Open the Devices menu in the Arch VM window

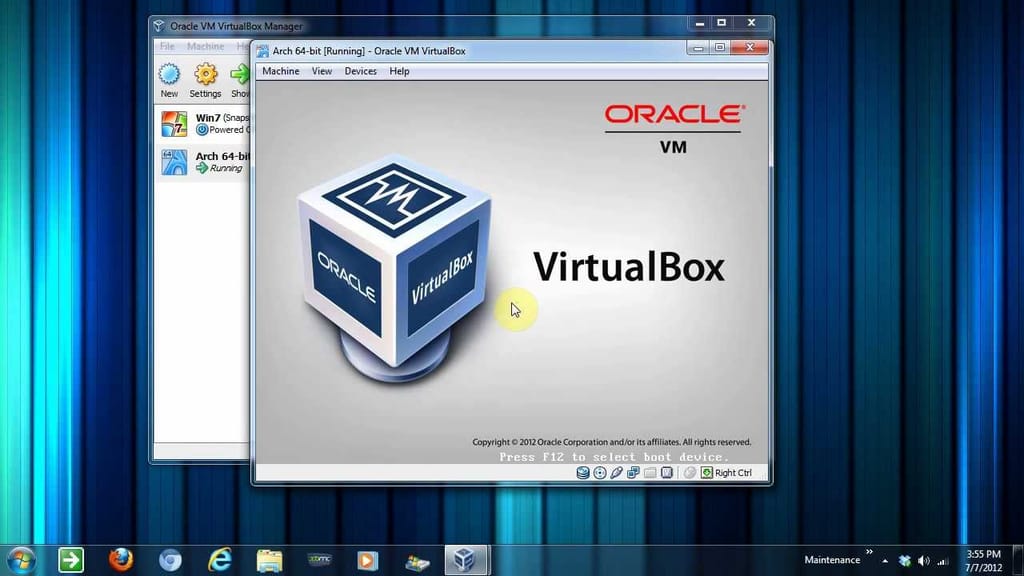click(360, 71)
